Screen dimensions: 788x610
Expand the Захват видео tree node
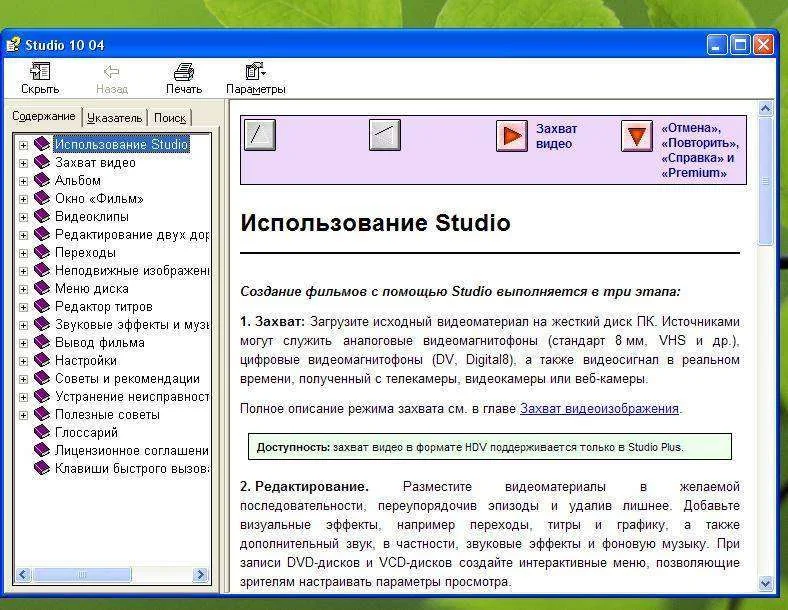(23, 163)
